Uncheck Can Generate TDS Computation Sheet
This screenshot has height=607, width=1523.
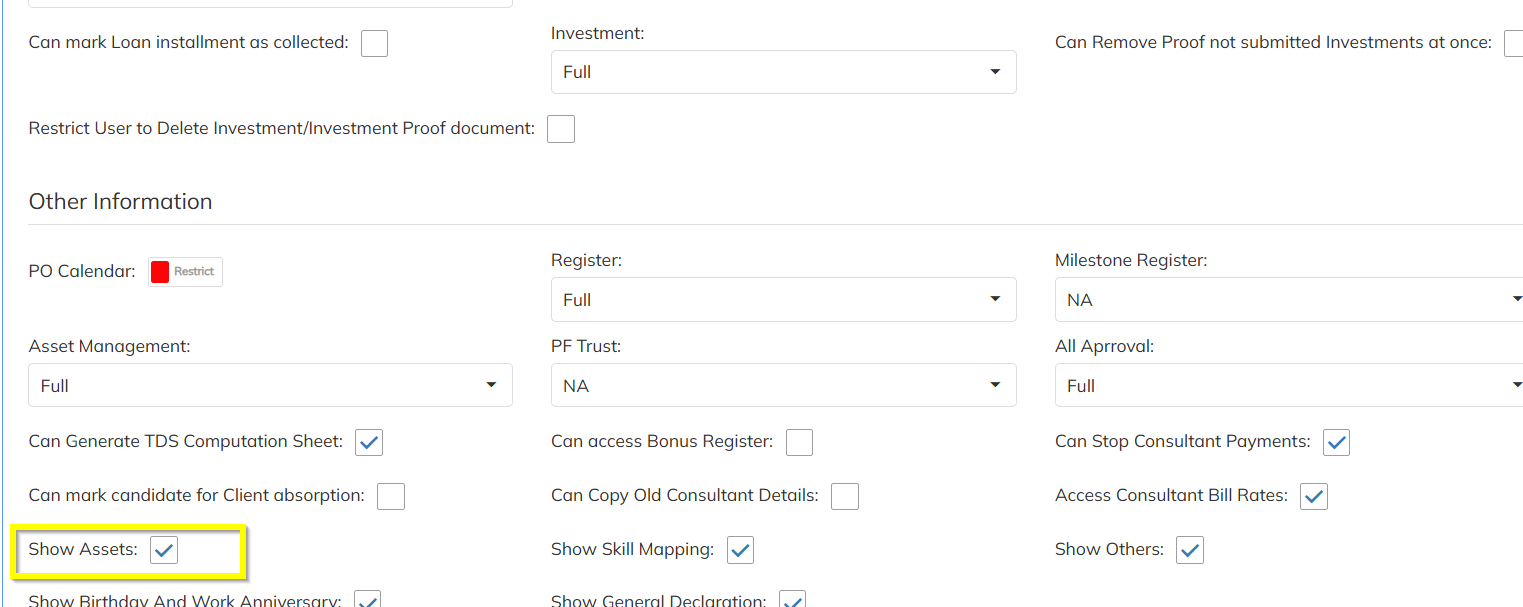pyautogui.click(x=369, y=442)
